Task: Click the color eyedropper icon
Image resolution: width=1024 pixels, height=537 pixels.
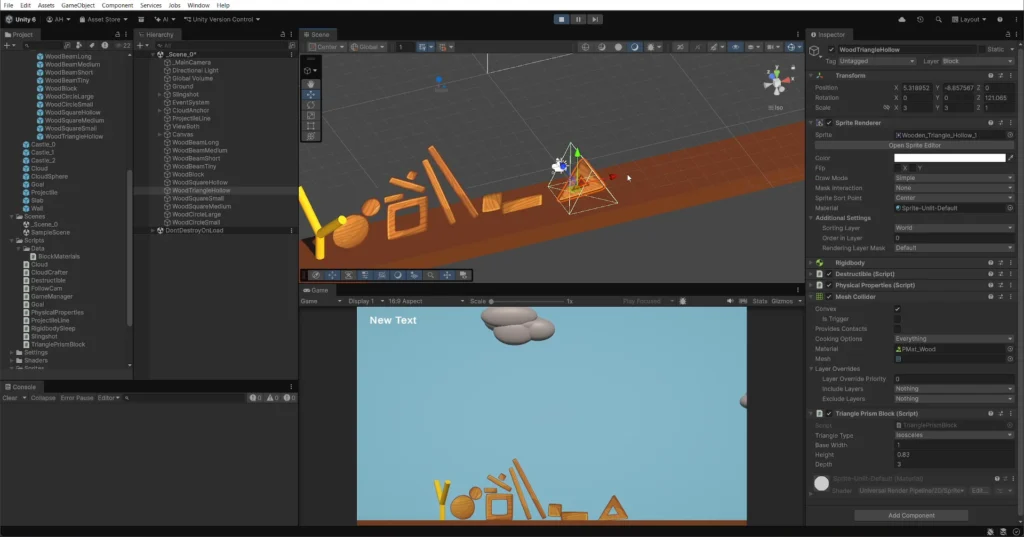Action: click(1011, 158)
